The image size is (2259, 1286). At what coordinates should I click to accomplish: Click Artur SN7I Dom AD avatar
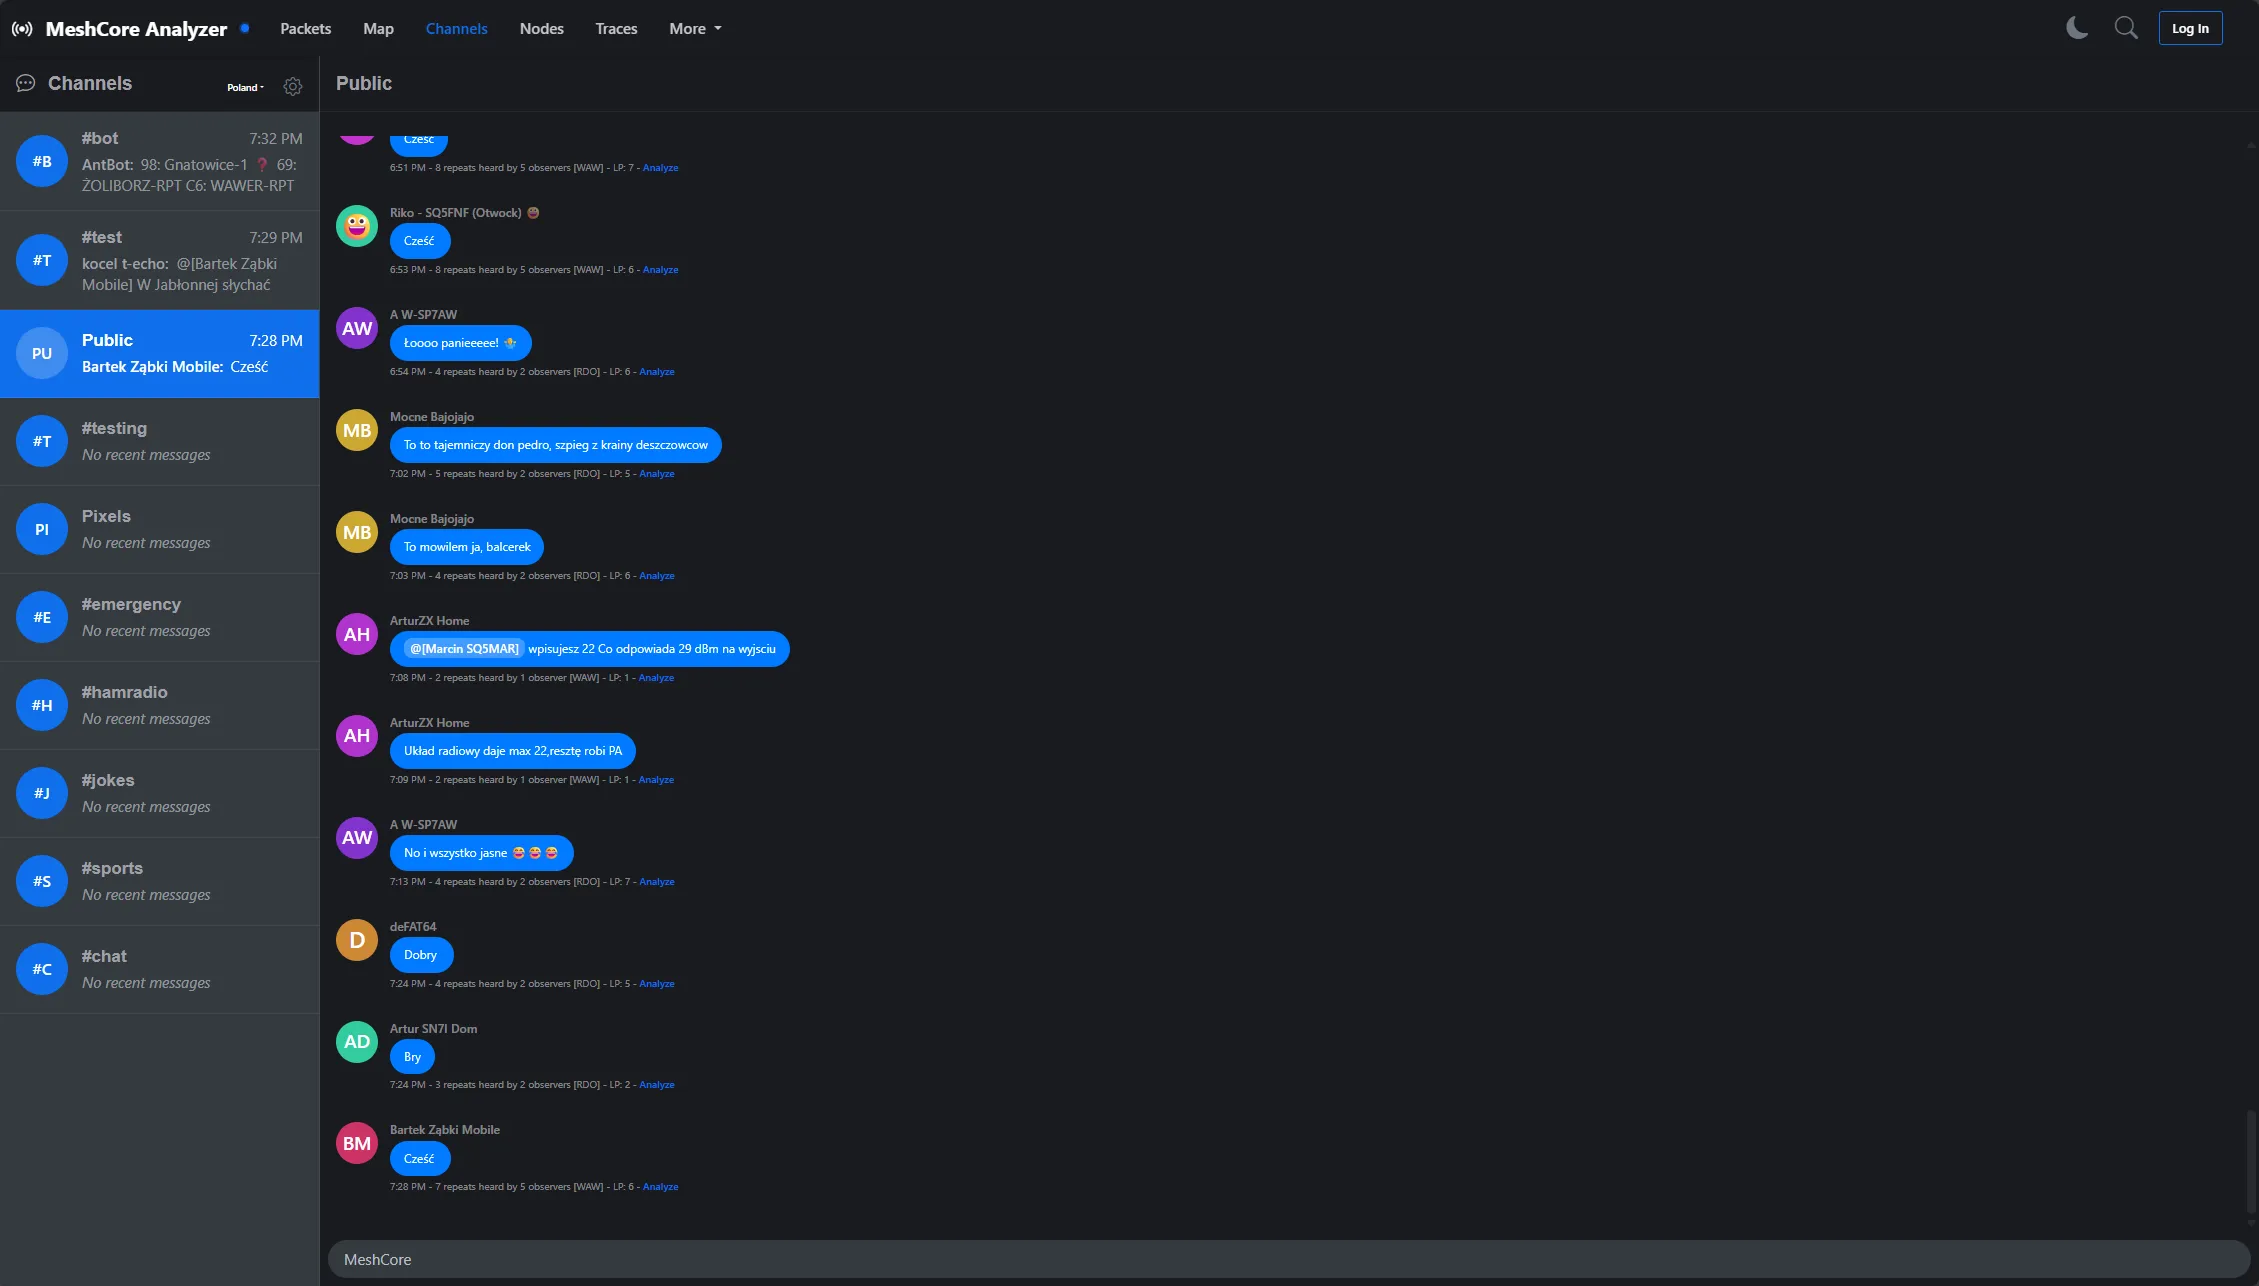(x=357, y=1042)
